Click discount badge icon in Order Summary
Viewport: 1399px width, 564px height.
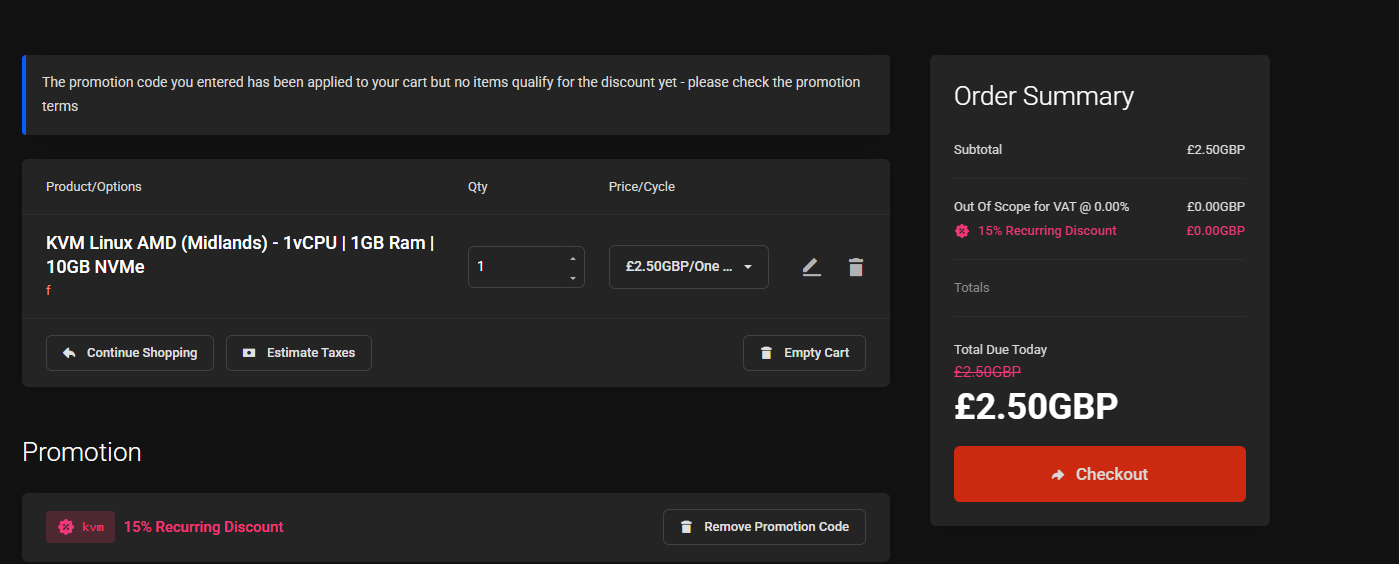[962, 231]
